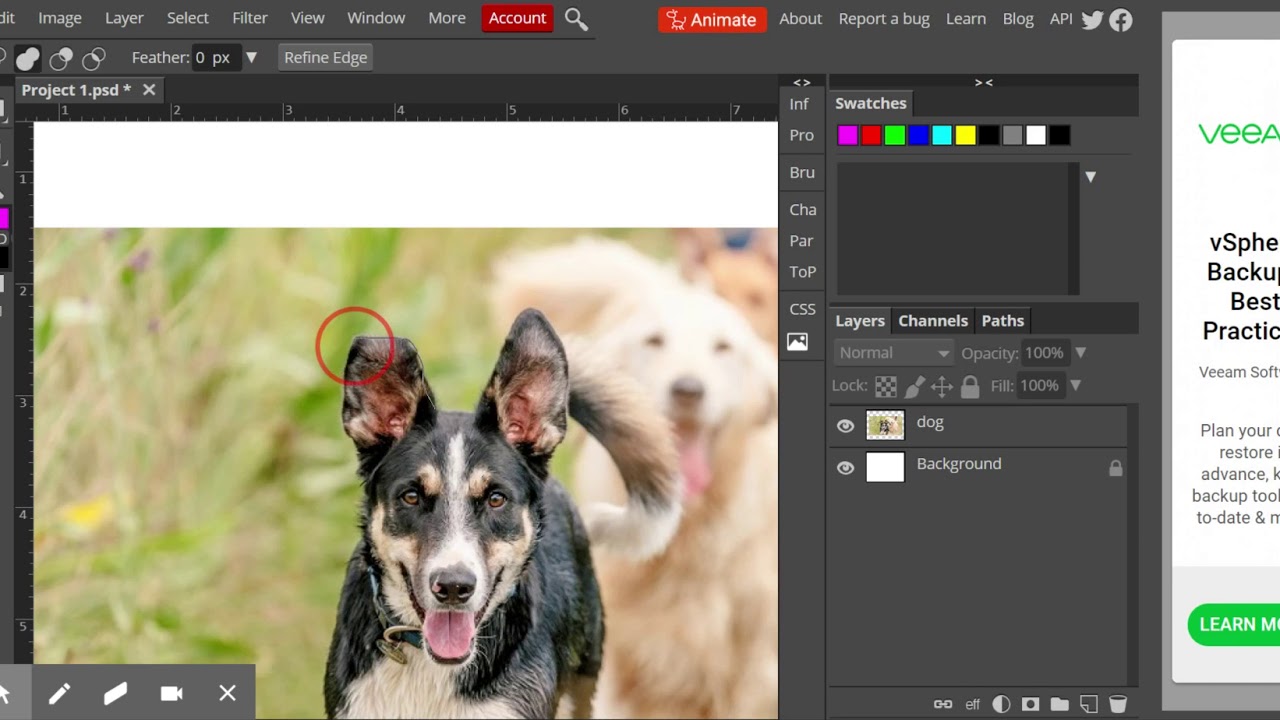
Task: Click the Account button
Action: click(x=518, y=18)
